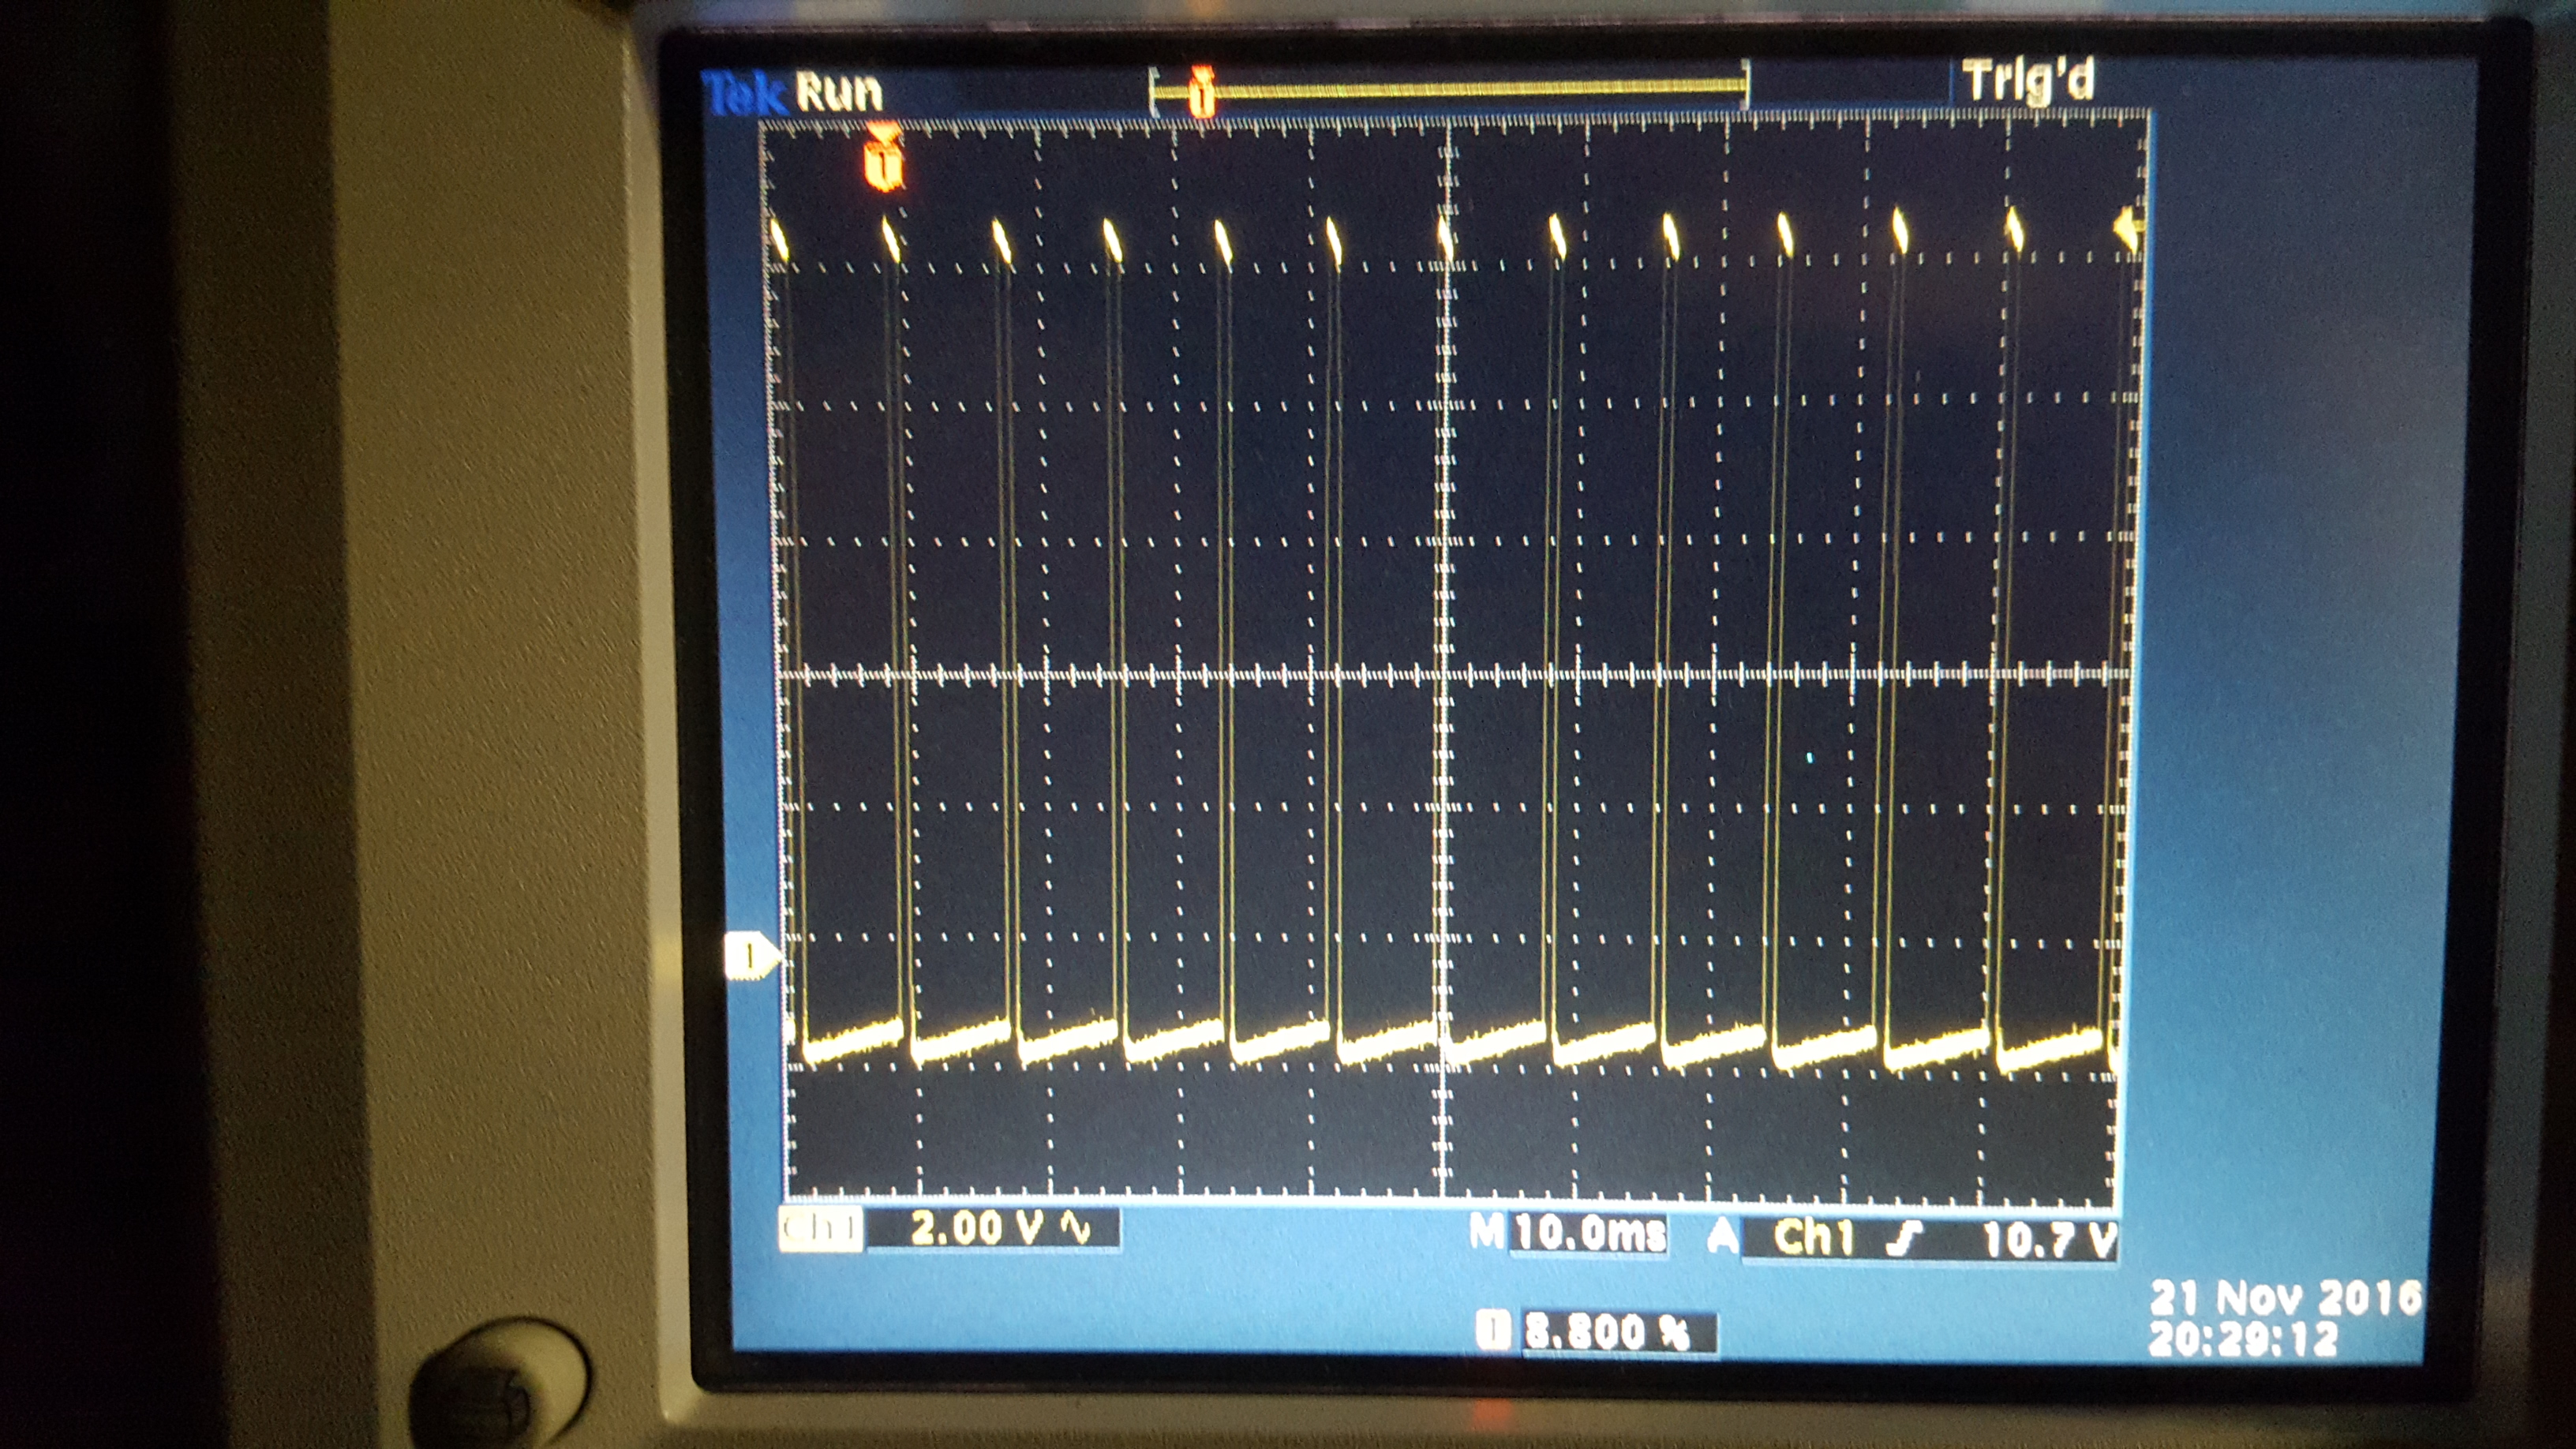Screen dimensions: 2576x1449
Task: Open the M 10.0ms timebase readout
Action: [1569, 1233]
